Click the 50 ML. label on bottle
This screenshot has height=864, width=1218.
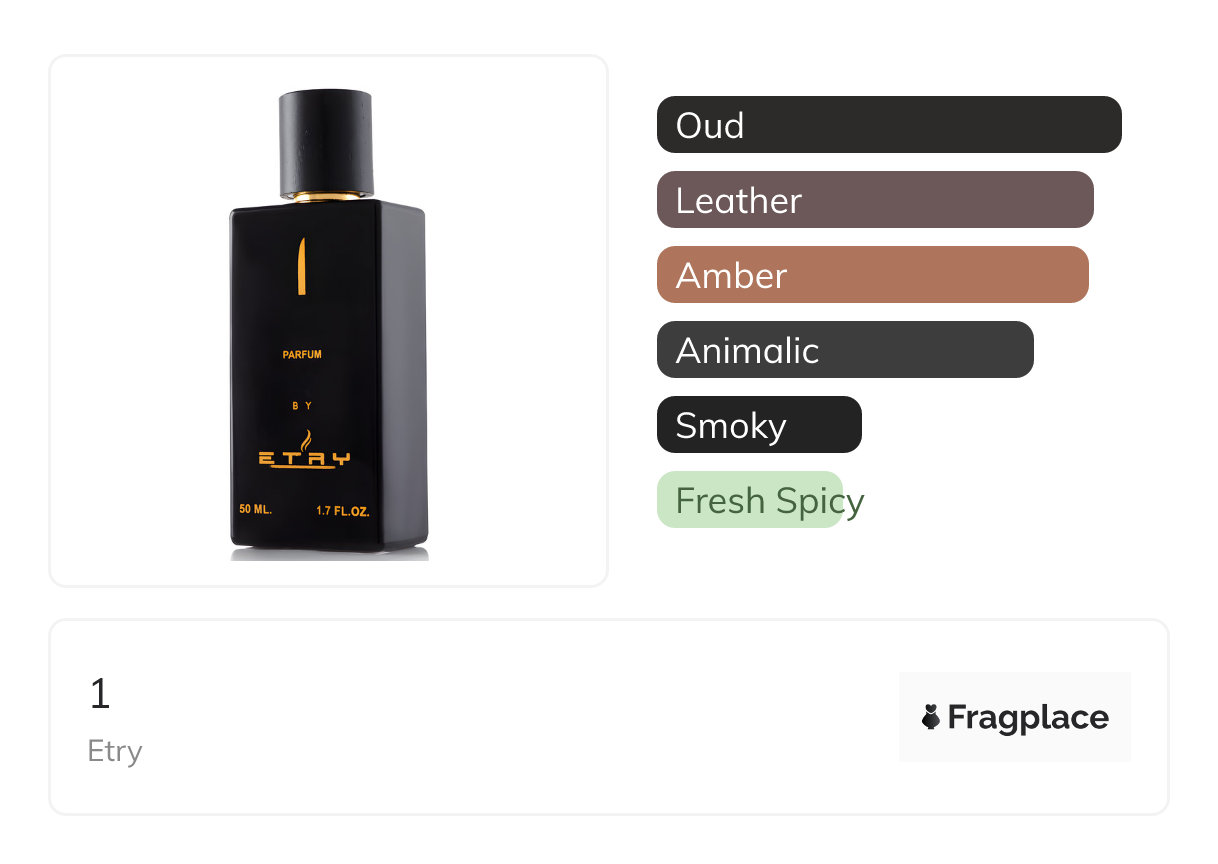coord(256,510)
